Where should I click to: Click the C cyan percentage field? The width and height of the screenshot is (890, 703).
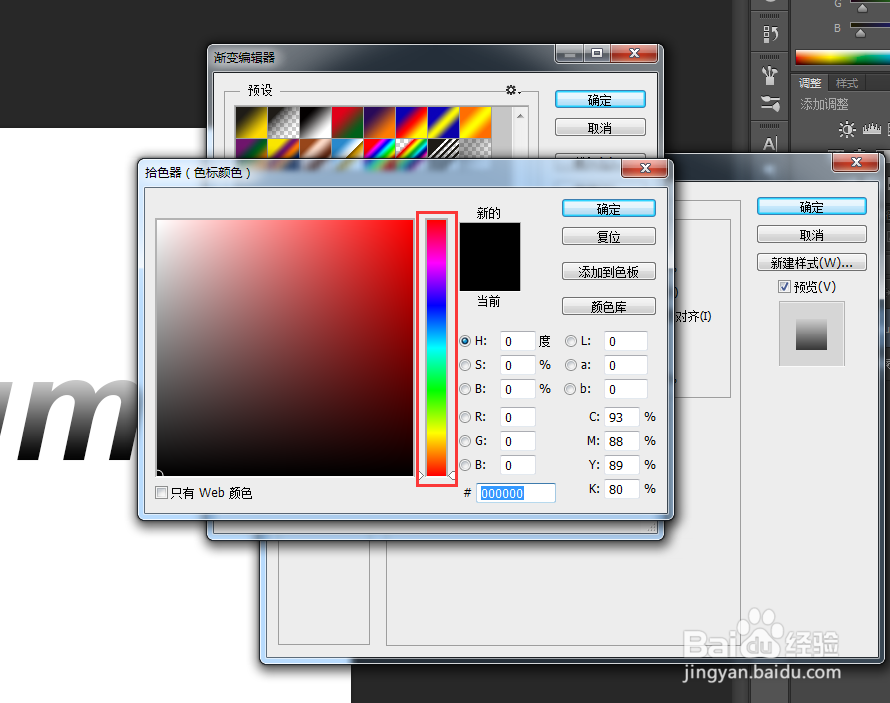tap(622, 417)
